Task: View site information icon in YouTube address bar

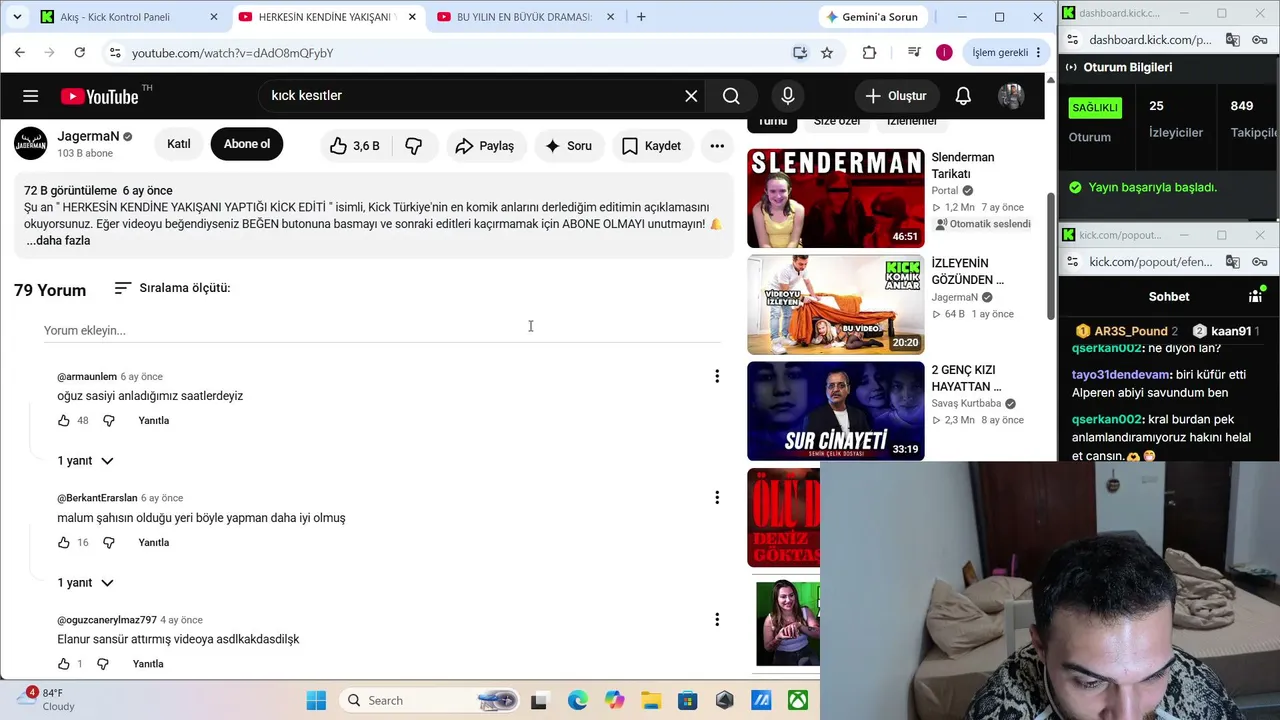Action: click(114, 53)
